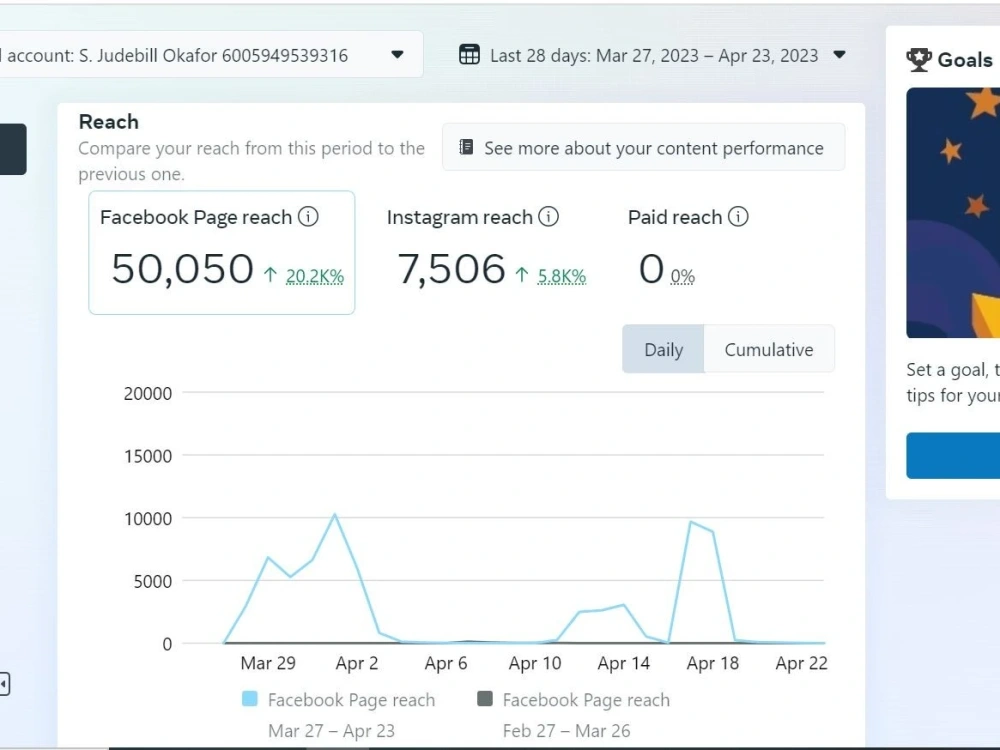The image size is (1000, 750).
Task: Click info icon next to Instagram reach
Action: (x=548, y=217)
